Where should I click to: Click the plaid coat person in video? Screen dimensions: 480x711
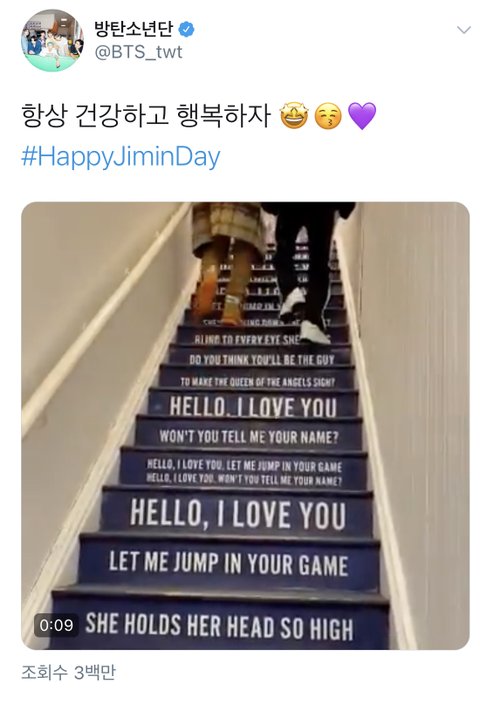pos(226,263)
